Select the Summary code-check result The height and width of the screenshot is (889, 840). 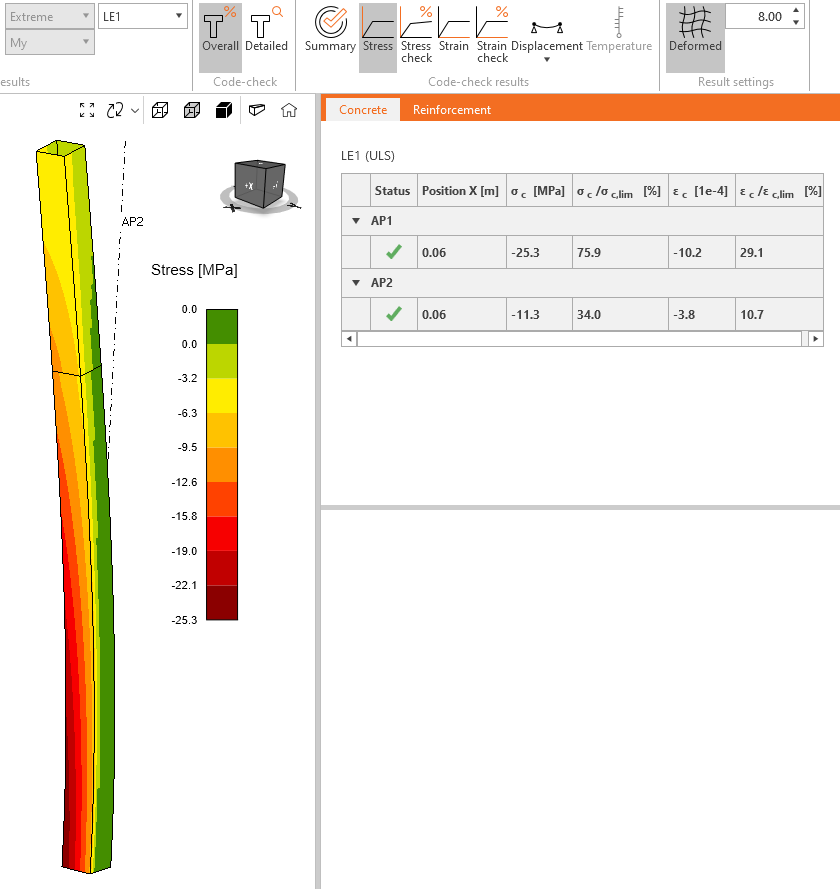coord(330,30)
